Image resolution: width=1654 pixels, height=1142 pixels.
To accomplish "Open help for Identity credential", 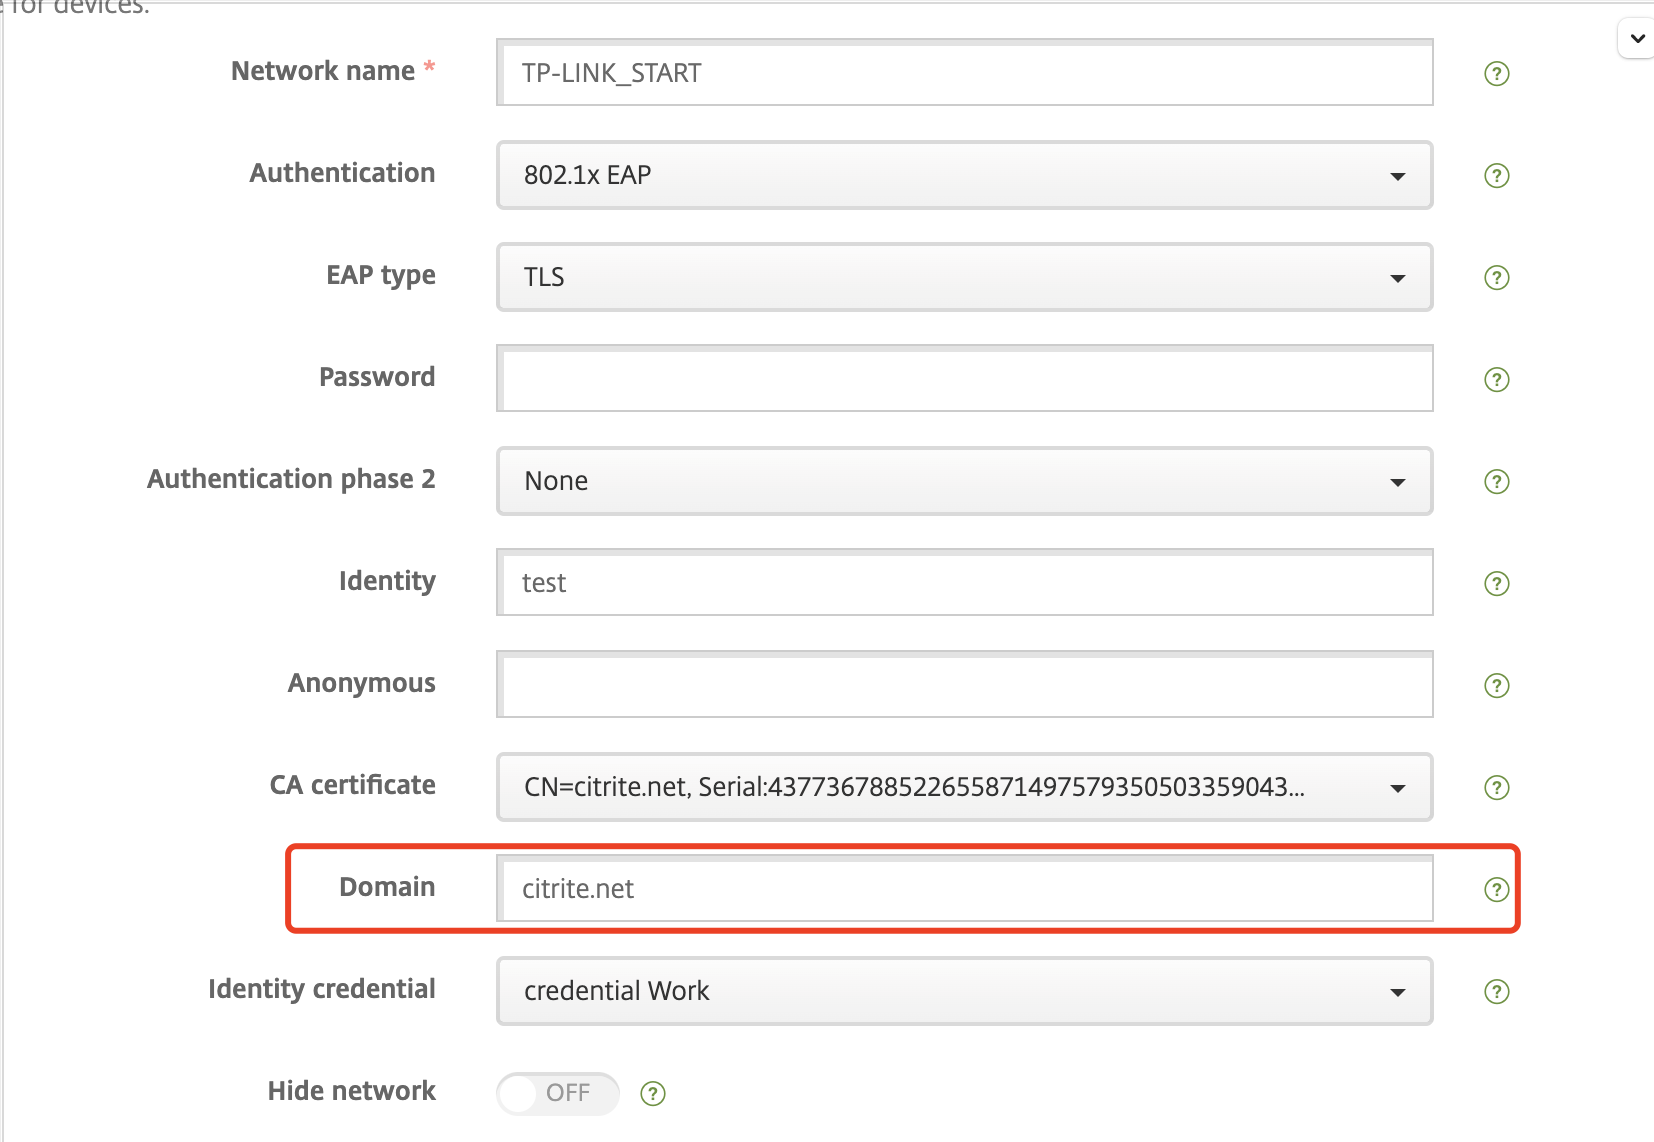I will point(1496,992).
